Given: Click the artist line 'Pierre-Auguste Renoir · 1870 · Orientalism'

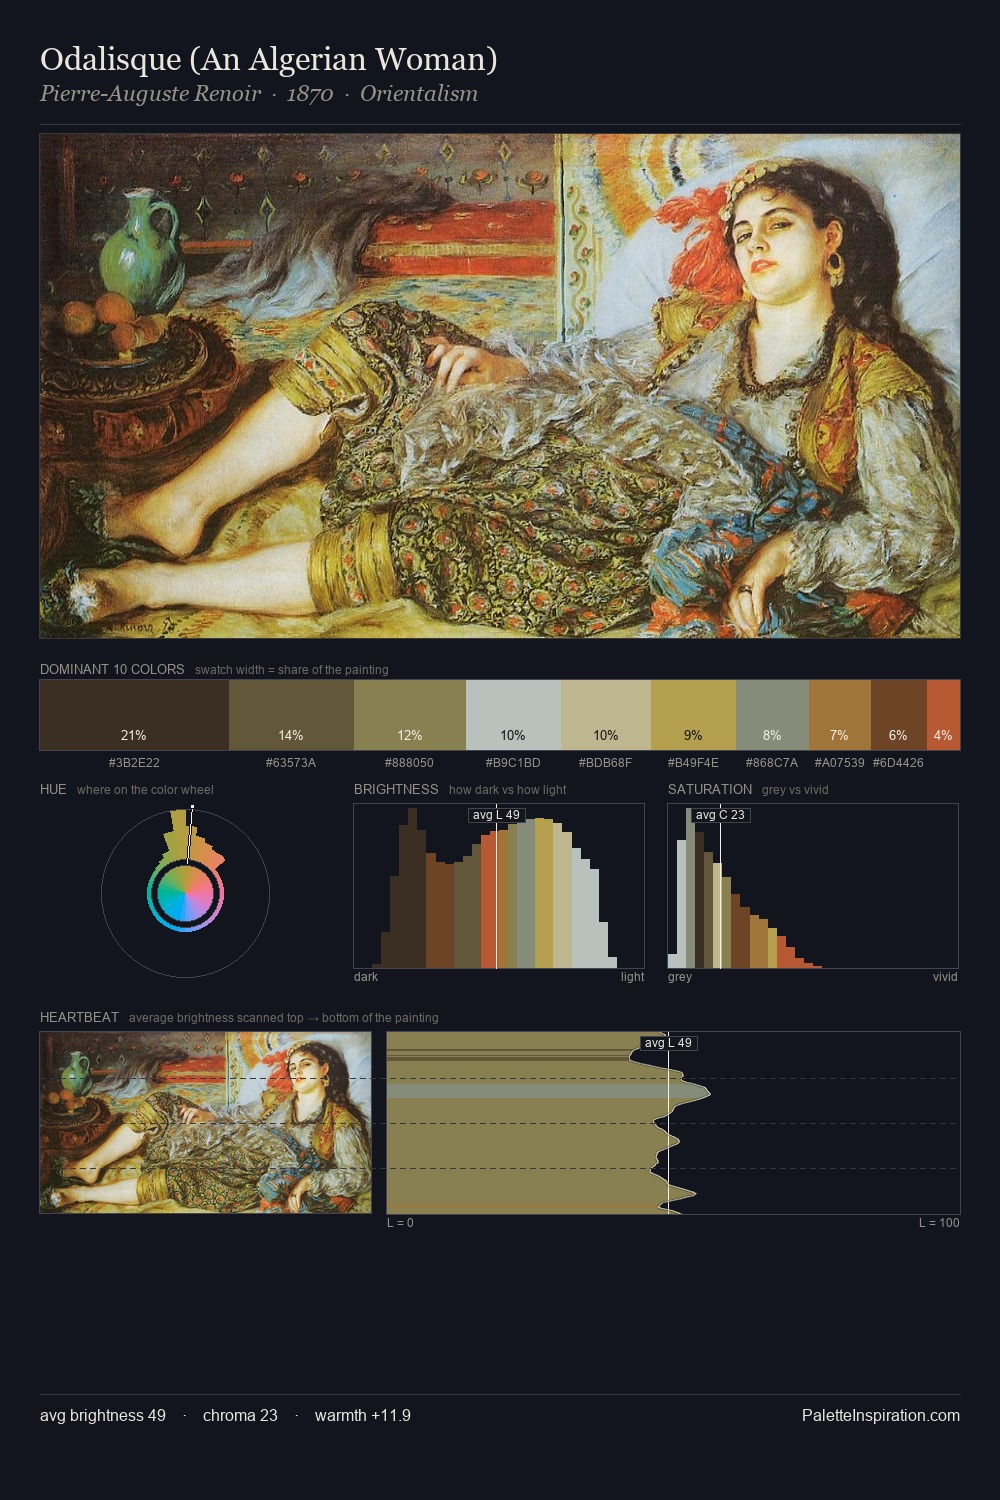Looking at the screenshot, I should (x=259, y=94).
